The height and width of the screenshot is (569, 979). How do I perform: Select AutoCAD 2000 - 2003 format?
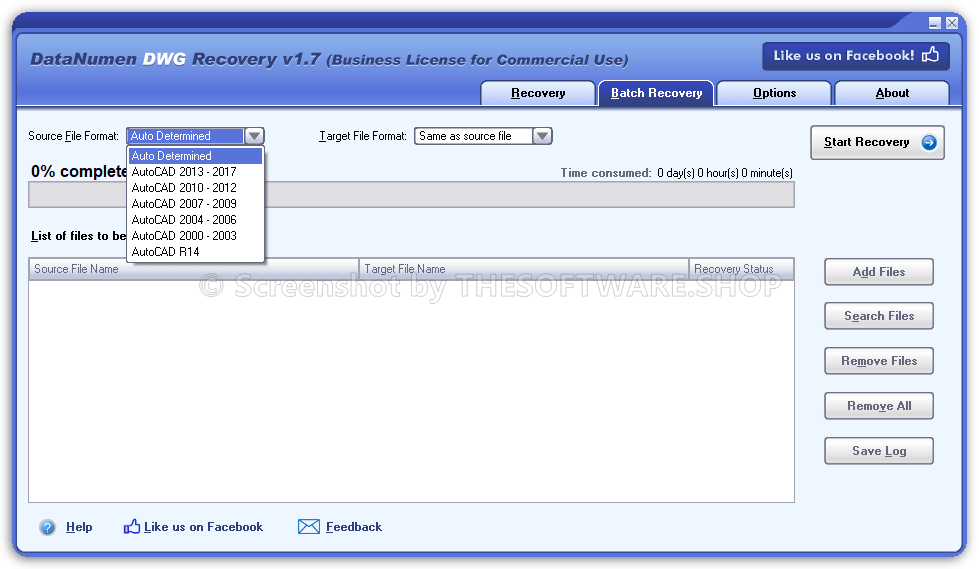pos(195,236)
